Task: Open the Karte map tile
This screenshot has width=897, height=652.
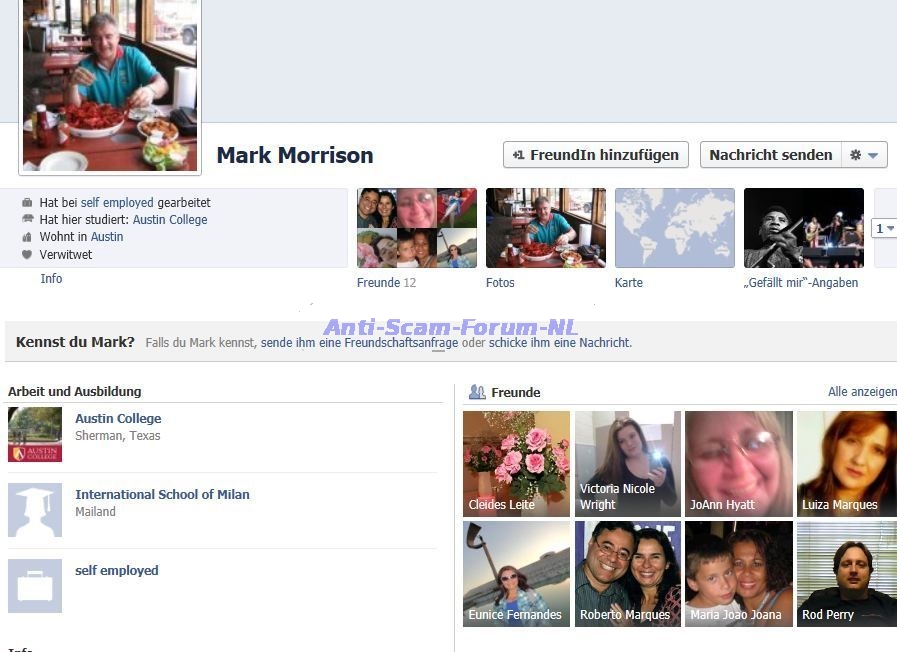Action: coord(674,228)
